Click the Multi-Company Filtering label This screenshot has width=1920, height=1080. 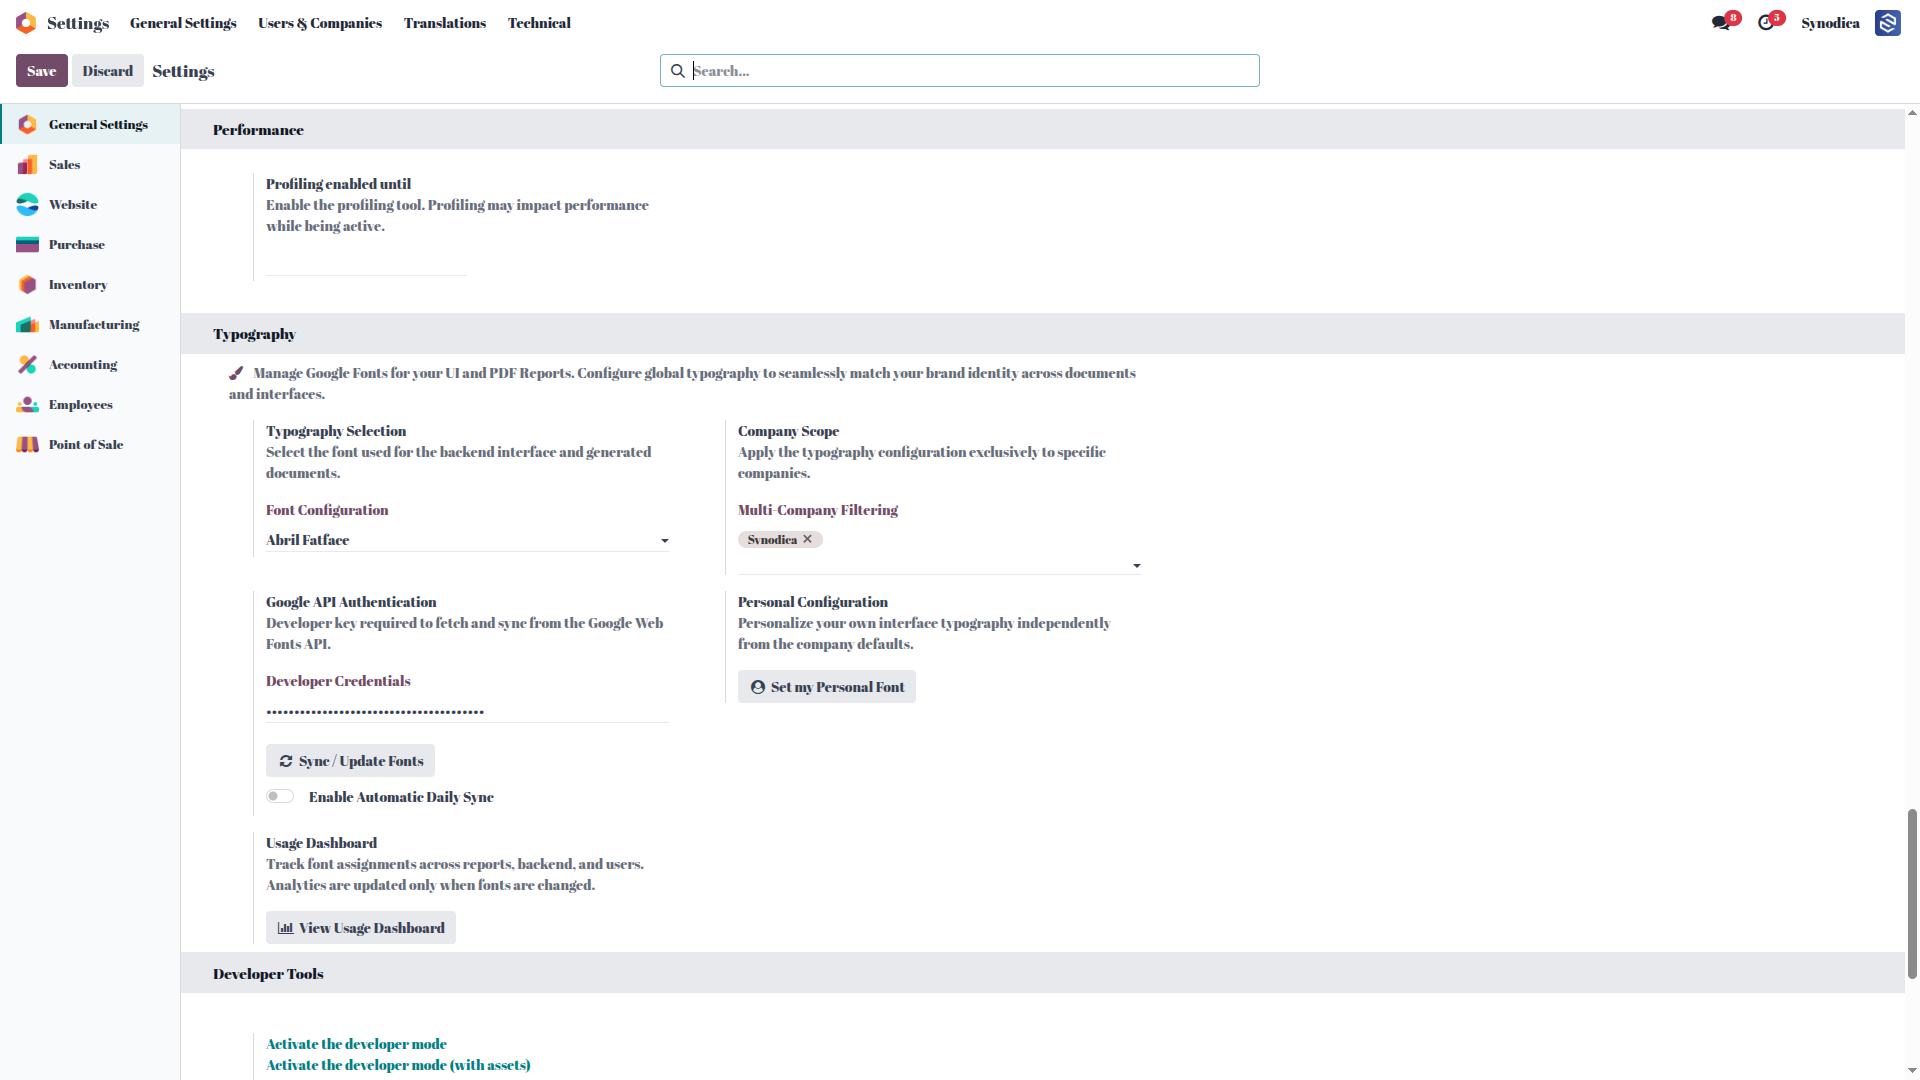818,510
